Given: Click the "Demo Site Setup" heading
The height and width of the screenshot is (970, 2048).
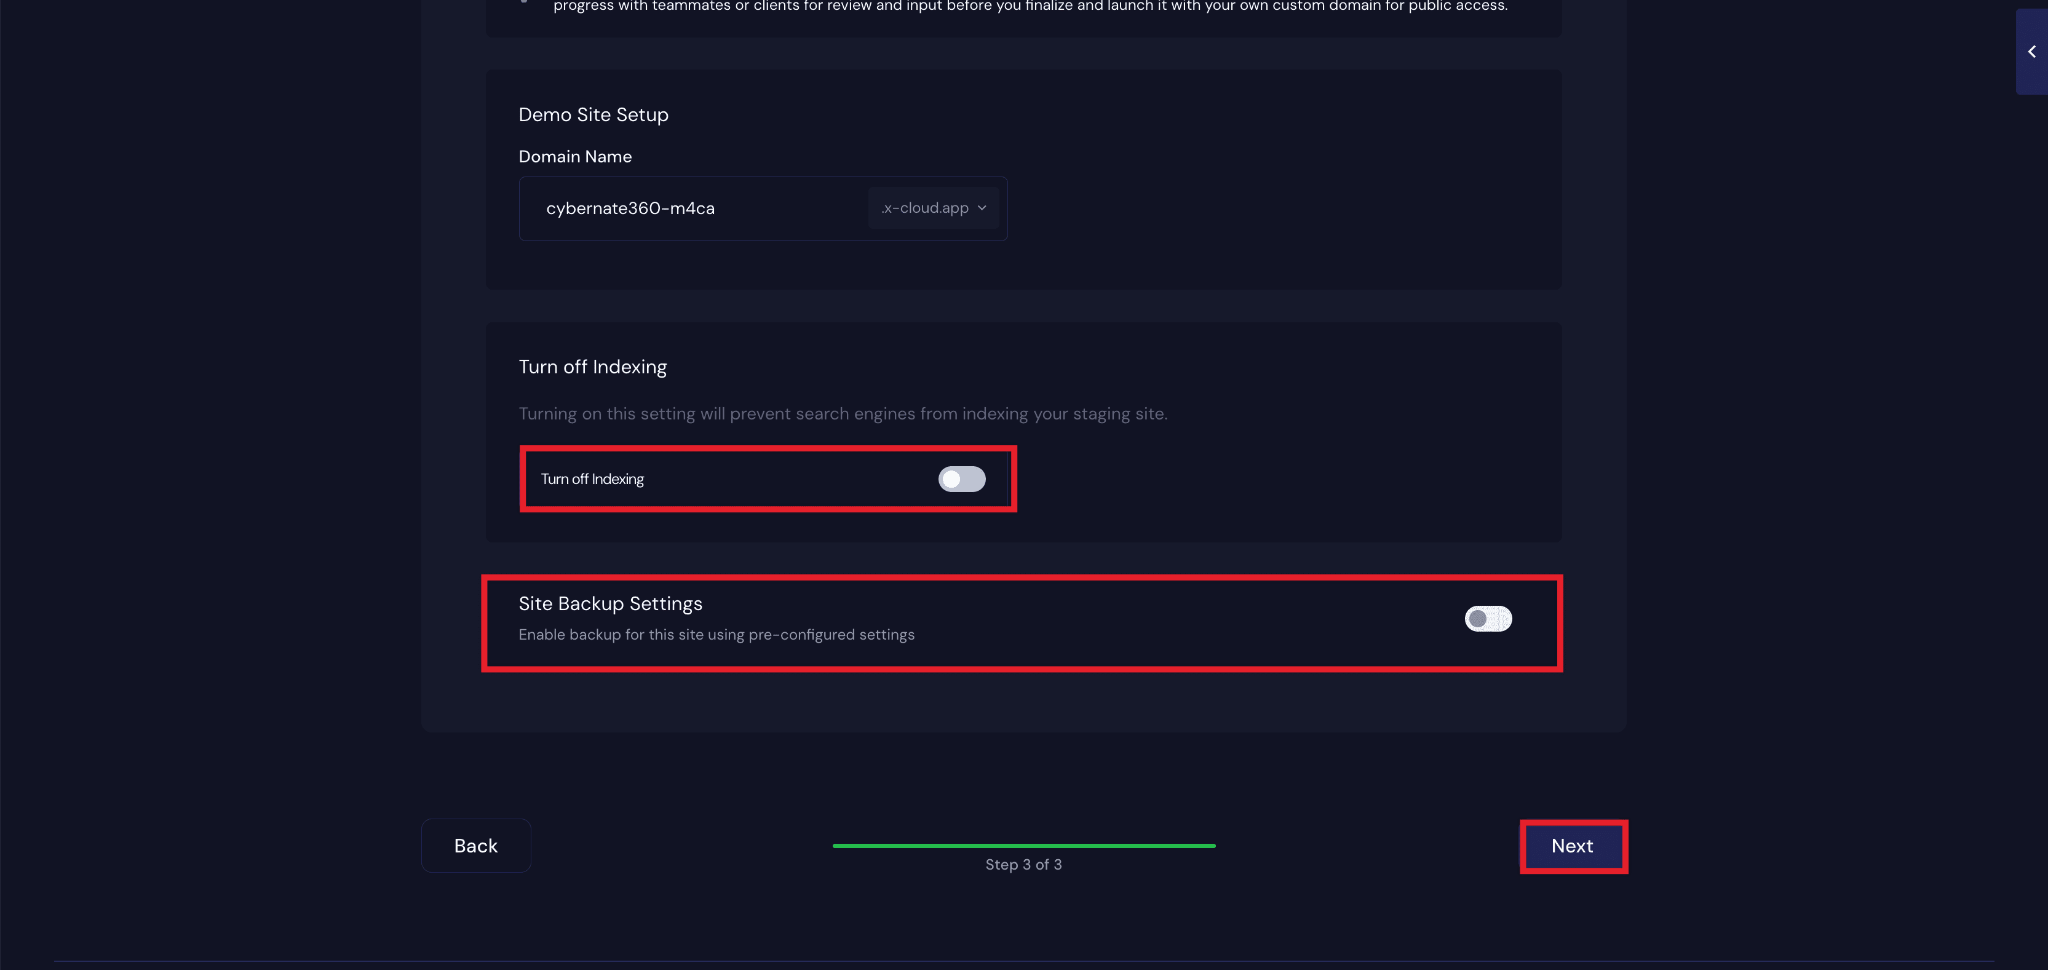Looking at the screenshot, I should 593,115.
